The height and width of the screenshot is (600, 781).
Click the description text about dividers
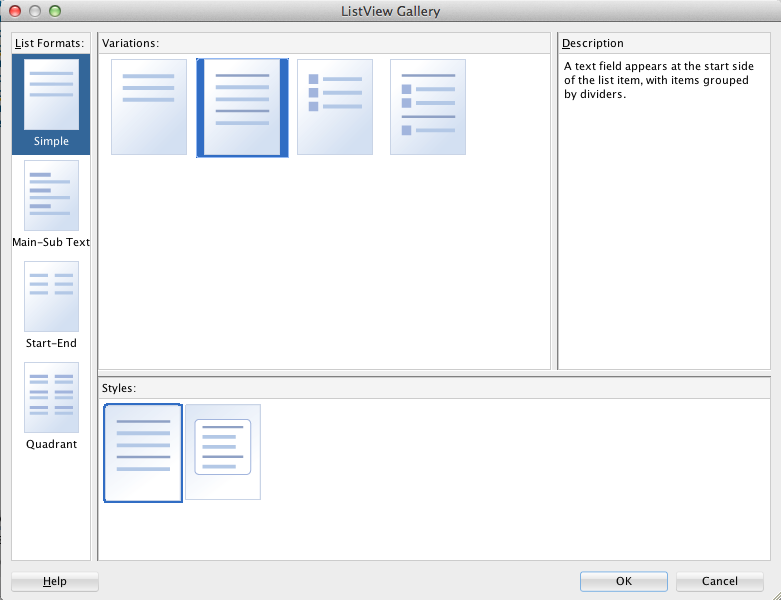pos(658,80)
